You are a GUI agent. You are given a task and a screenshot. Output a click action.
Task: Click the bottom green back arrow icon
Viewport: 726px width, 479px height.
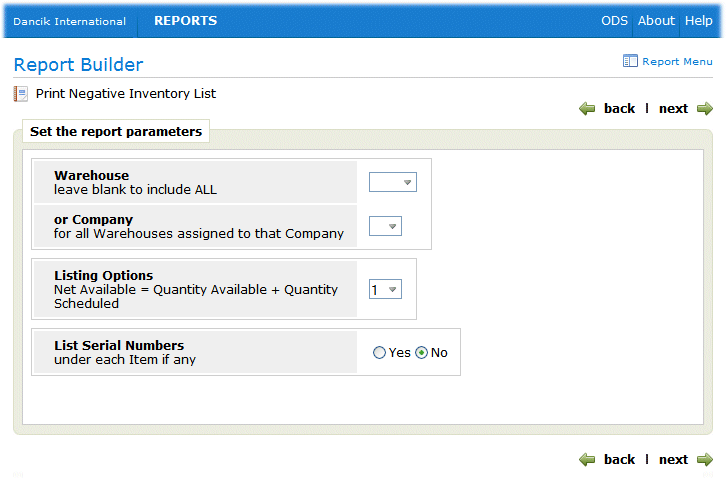point(587,460)
